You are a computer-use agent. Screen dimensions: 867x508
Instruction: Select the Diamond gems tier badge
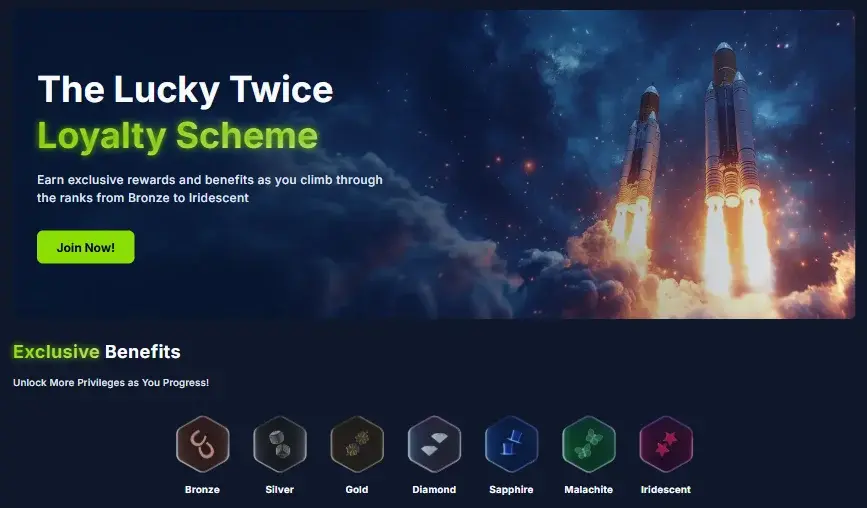tap(434, 444)
